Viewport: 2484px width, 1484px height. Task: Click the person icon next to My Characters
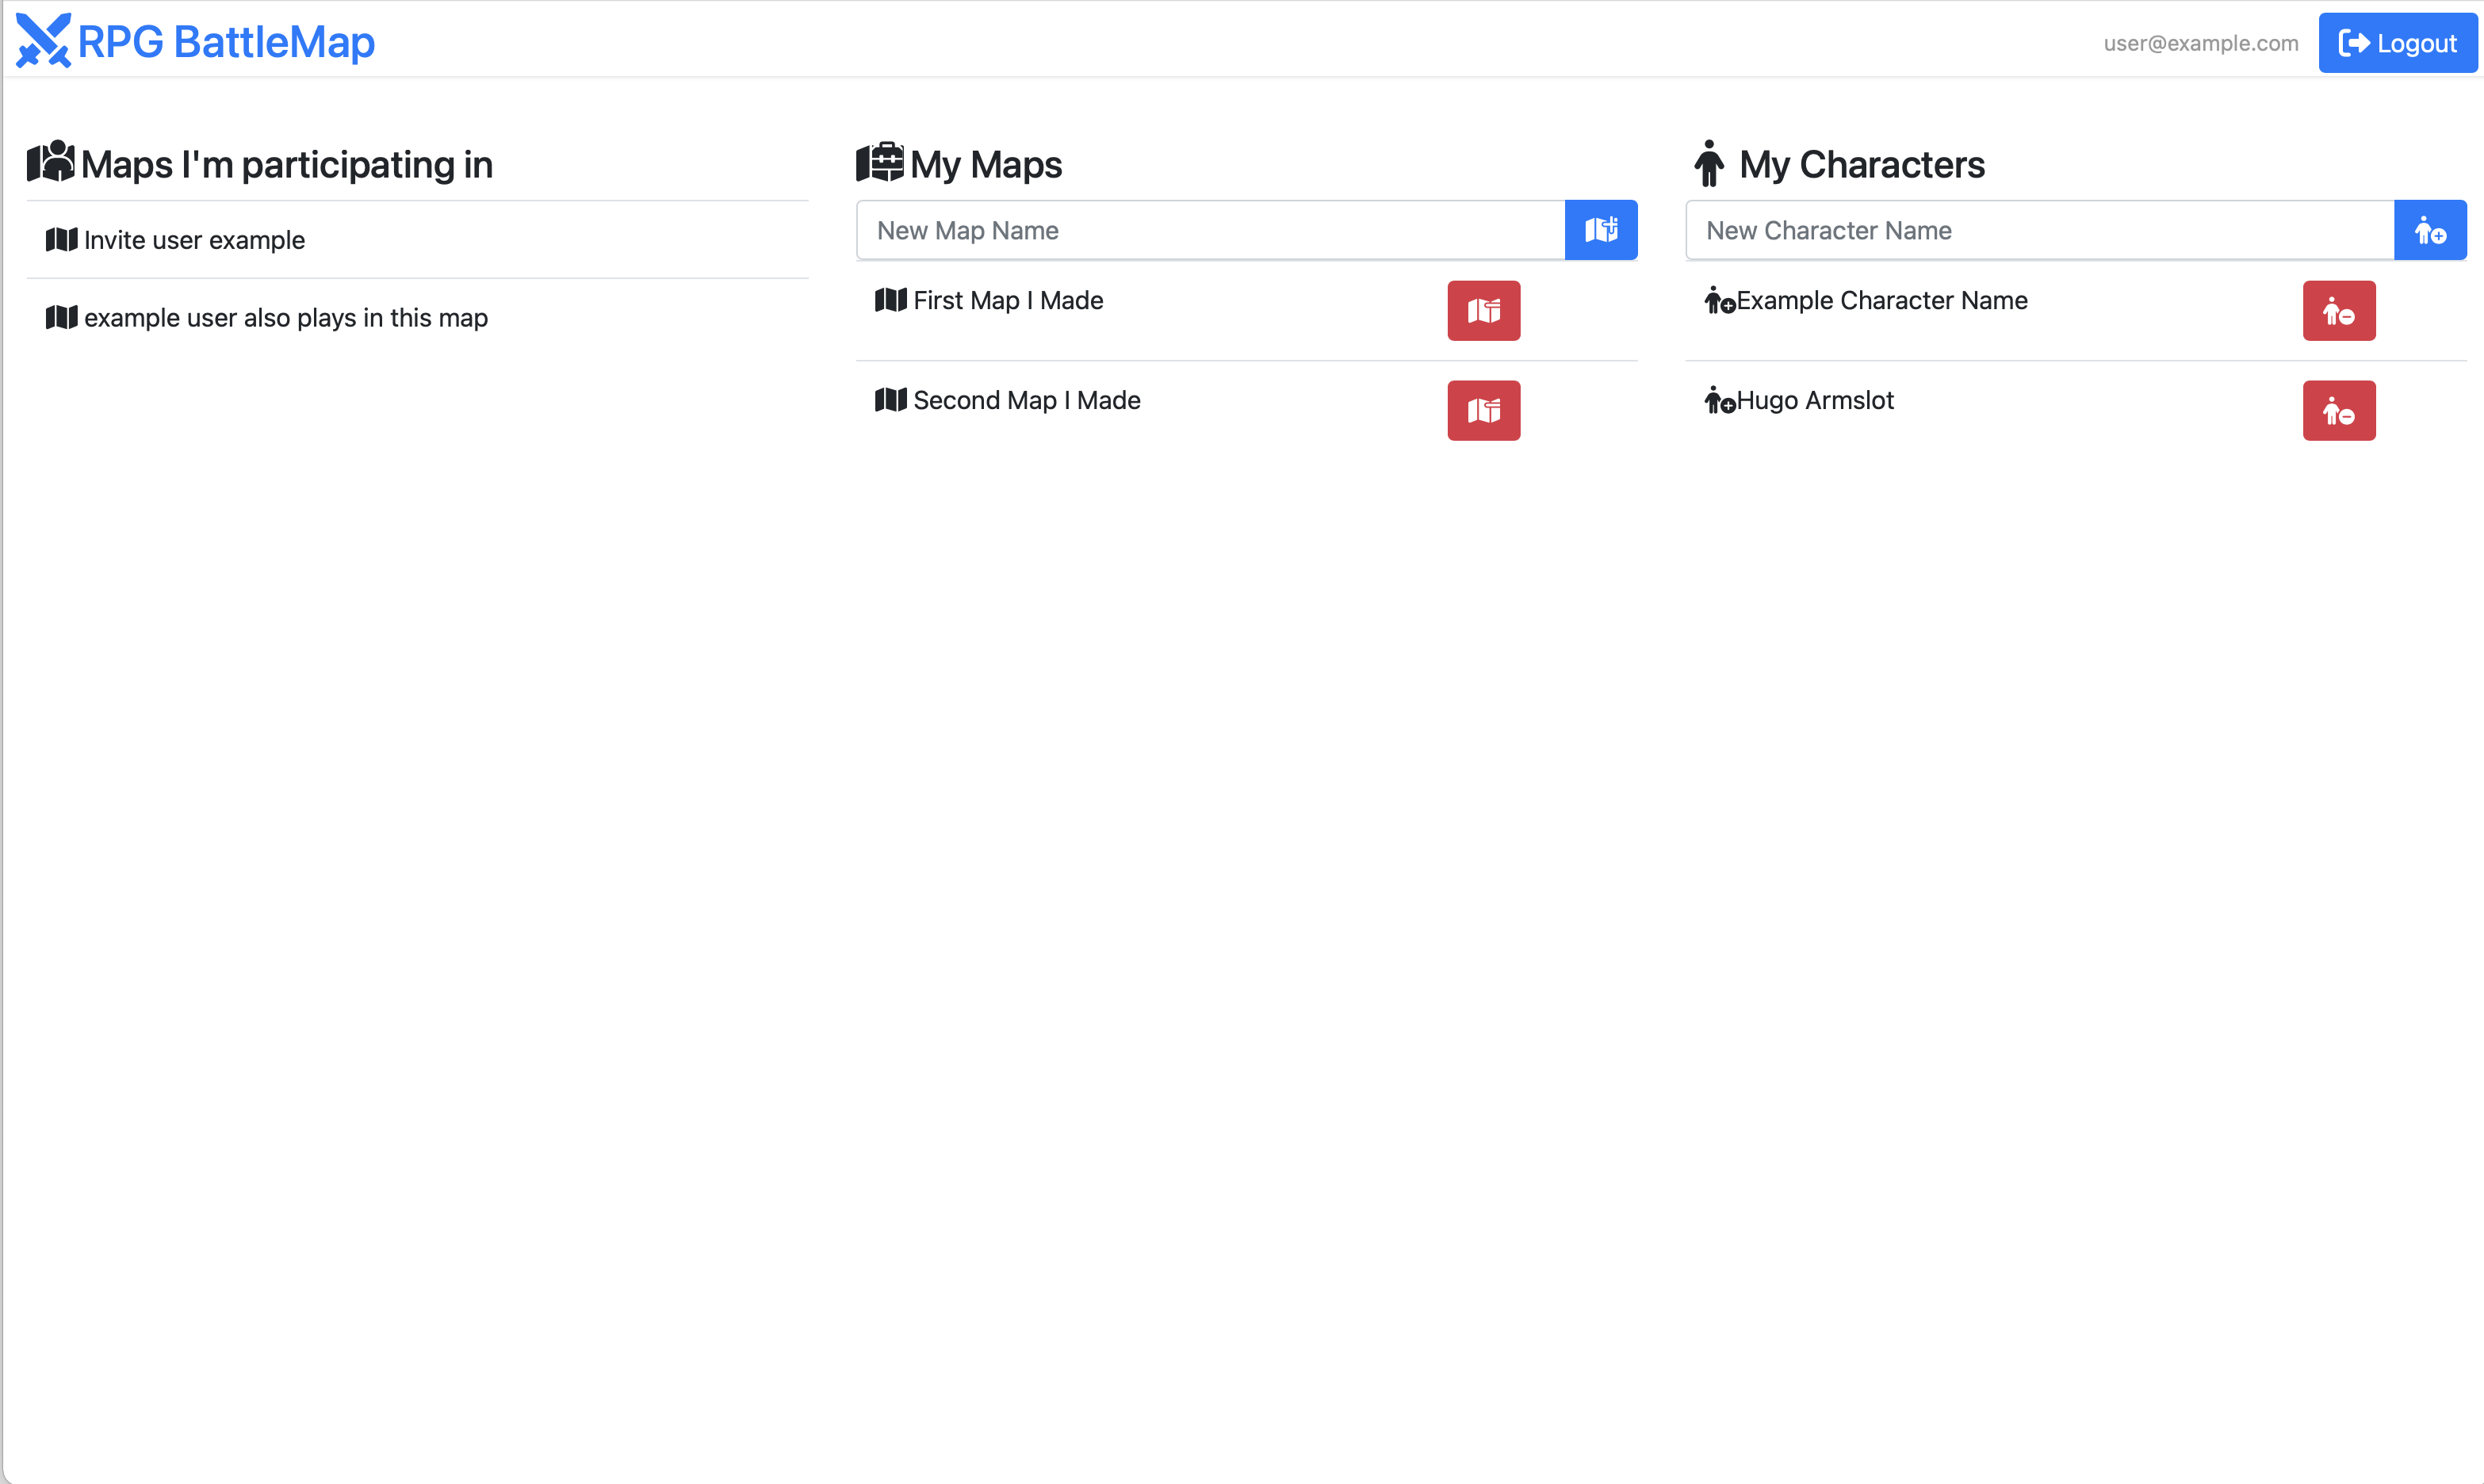point(1709,163)
